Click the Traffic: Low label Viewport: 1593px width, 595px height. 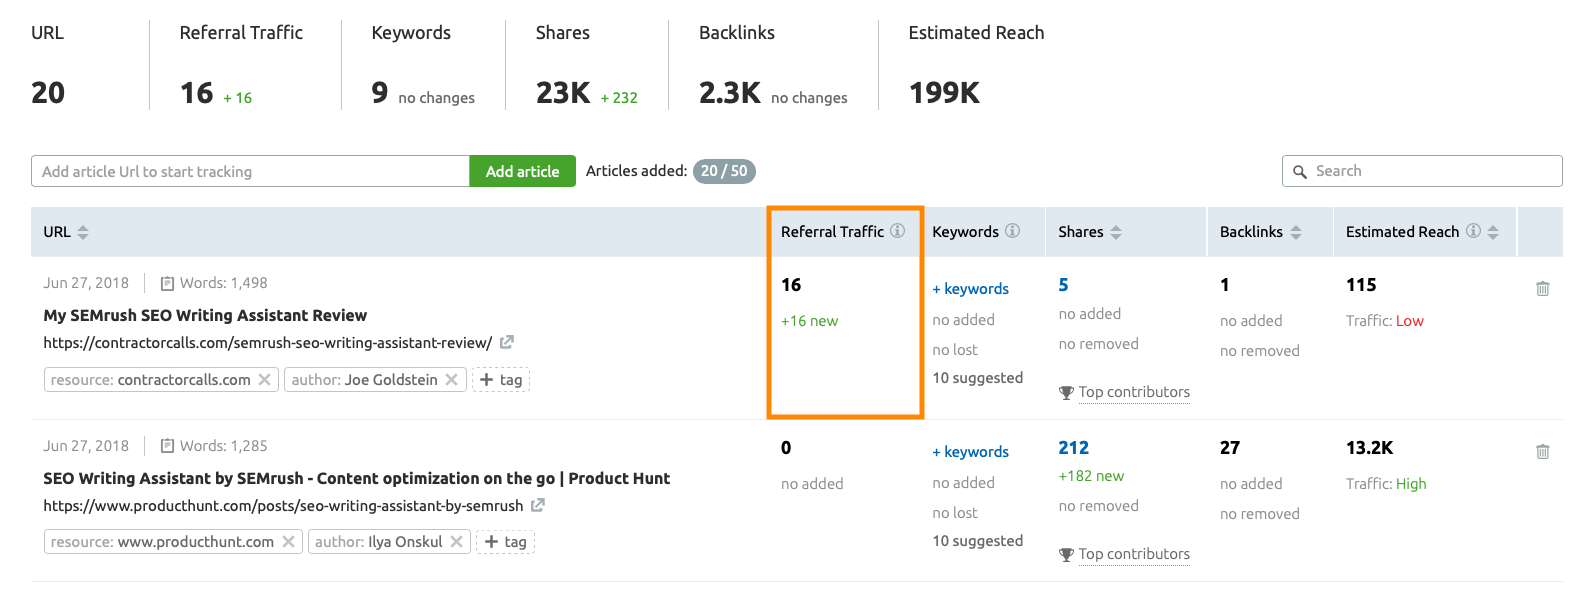pyautogui.click(x=1385, y=321)
